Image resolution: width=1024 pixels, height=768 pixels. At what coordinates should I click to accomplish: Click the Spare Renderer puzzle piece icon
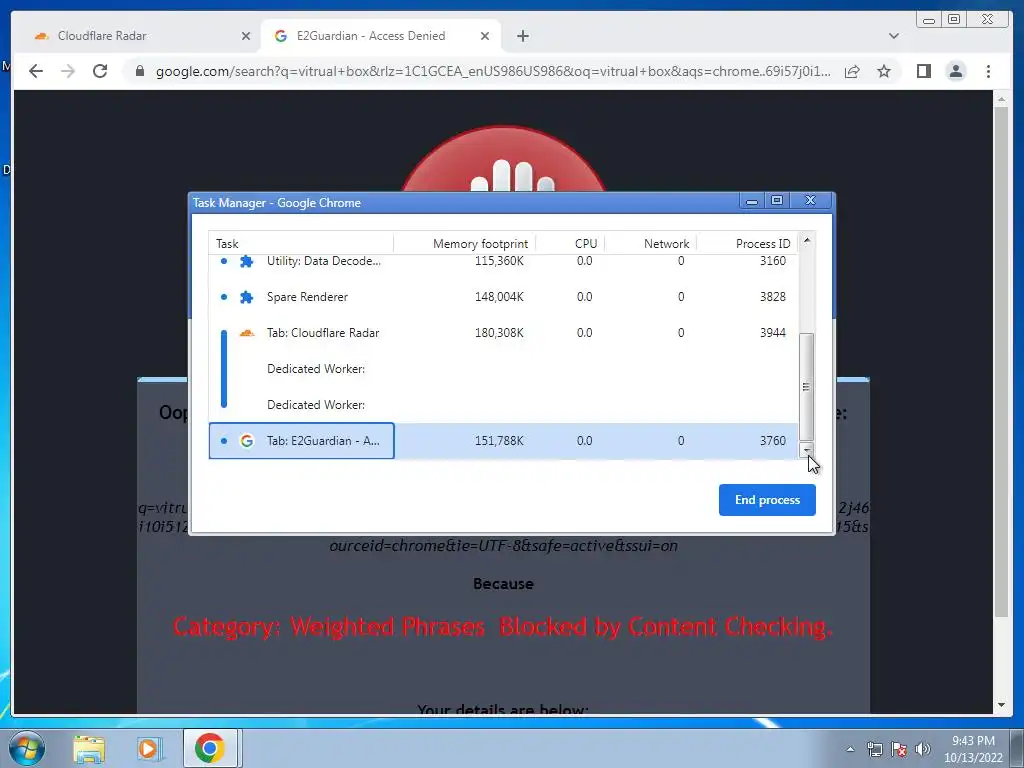pos(246,297)
